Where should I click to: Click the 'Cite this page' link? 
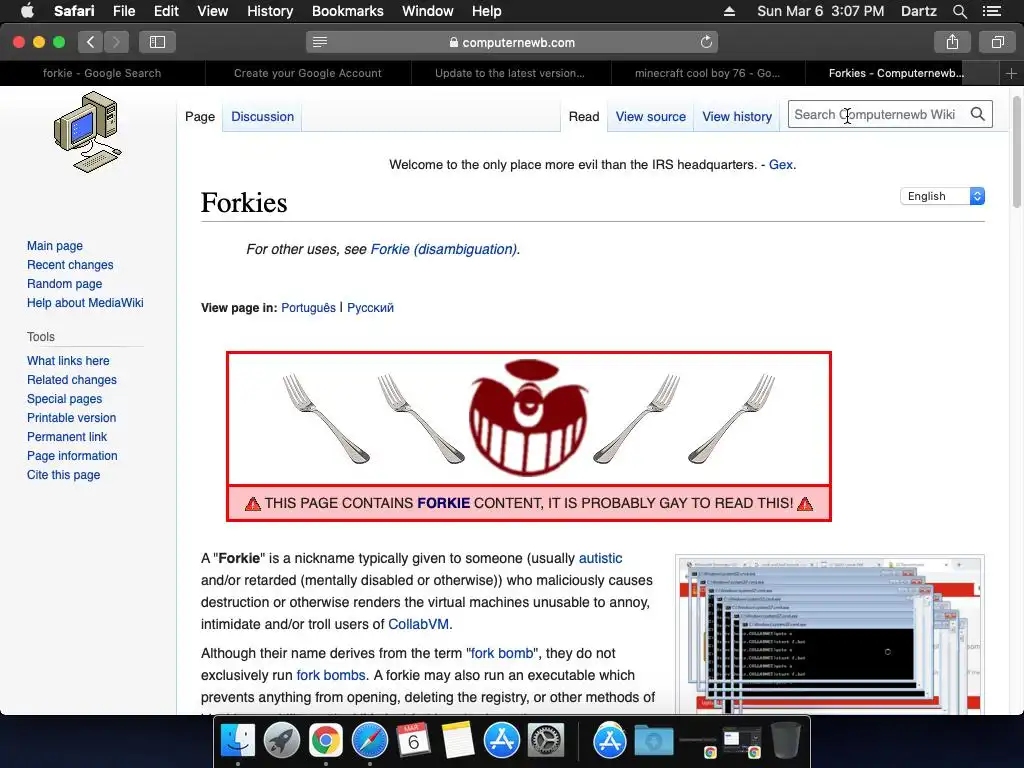tap(63, 475)
